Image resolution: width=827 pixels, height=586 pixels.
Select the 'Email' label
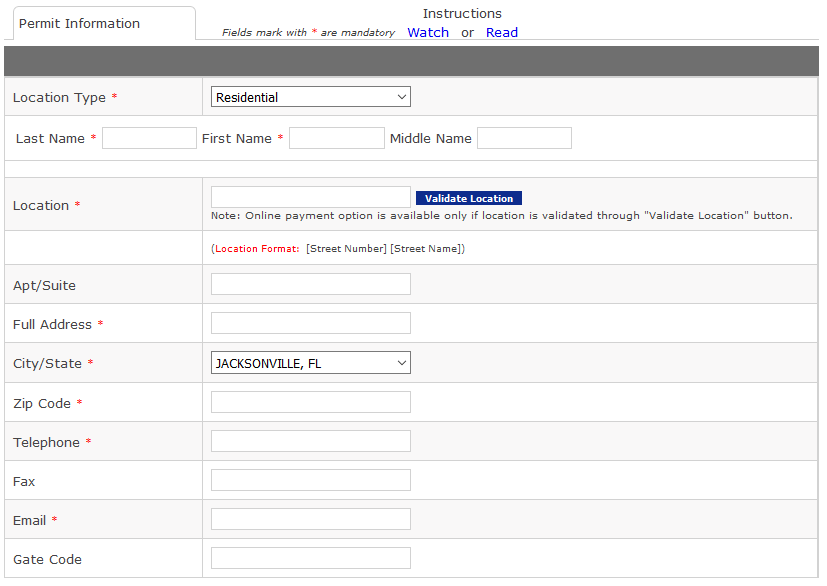click(30, 521)
